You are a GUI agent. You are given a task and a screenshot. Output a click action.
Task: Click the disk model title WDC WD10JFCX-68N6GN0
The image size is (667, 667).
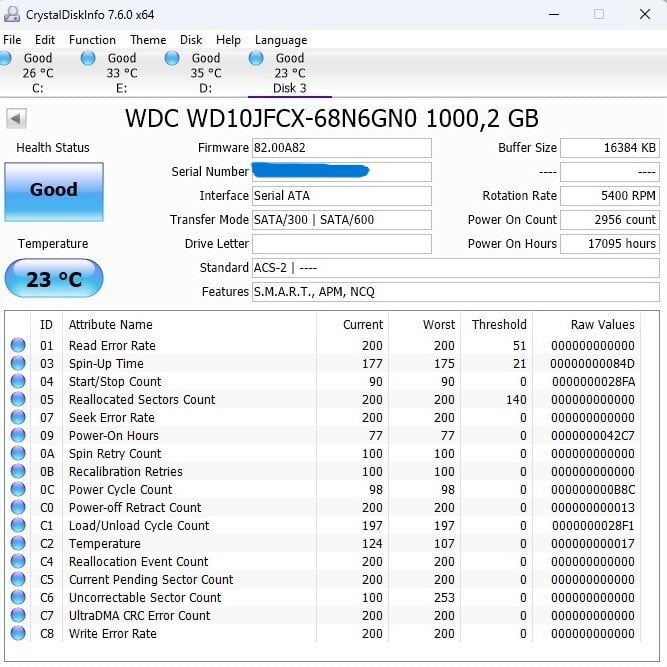pos(271,118)
